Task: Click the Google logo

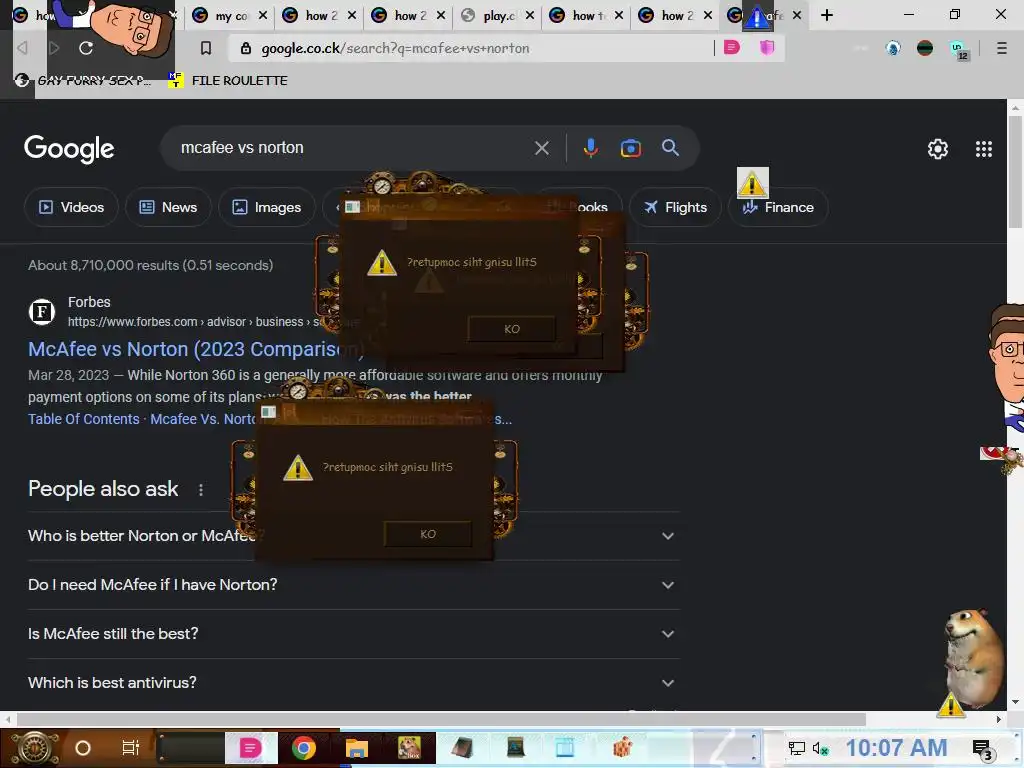Action: 69,149
